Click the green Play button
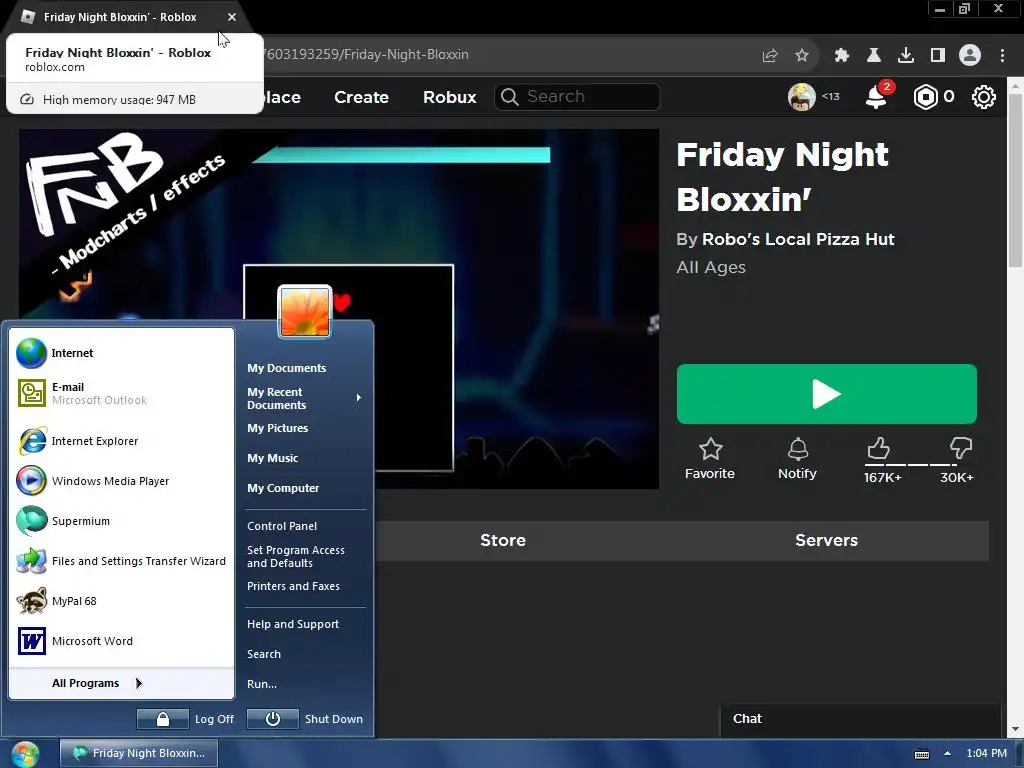 pyautogui.click(x=826, y=394)
